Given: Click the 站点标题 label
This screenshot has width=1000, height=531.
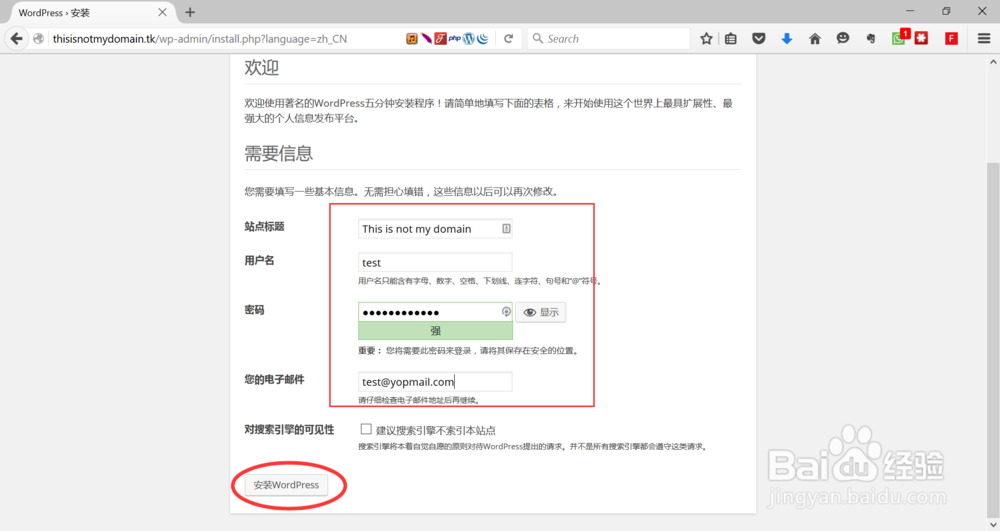Looking at the screenshot, I should 264,226.
